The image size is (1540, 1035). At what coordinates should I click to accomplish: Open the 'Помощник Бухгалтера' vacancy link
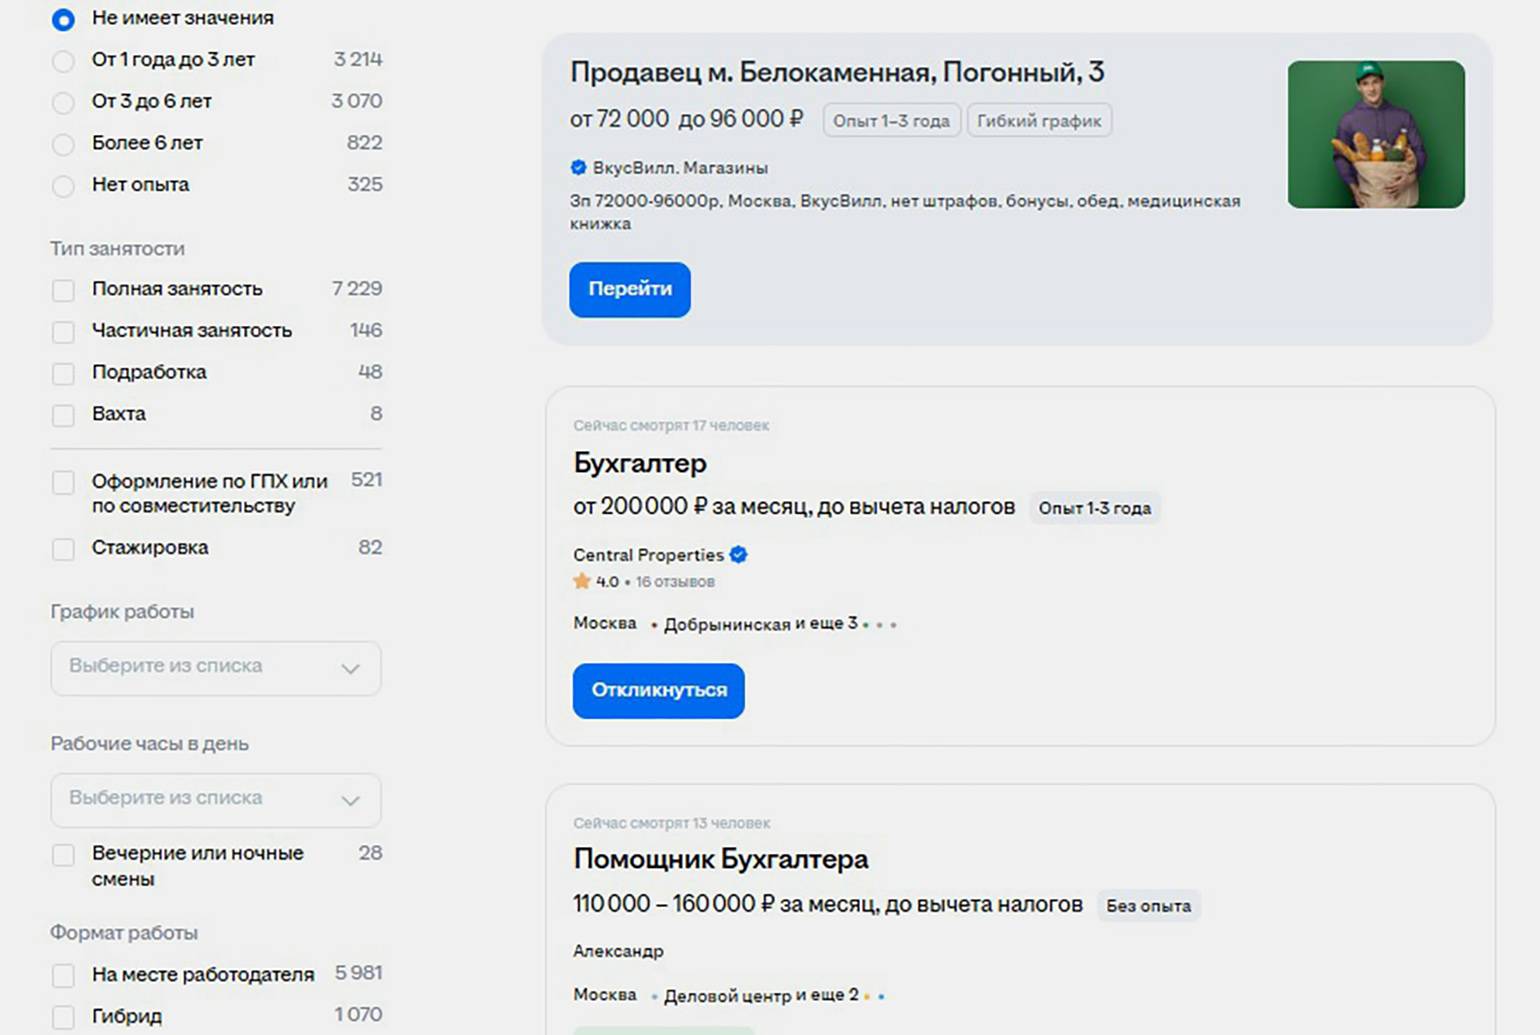[720, 859]
